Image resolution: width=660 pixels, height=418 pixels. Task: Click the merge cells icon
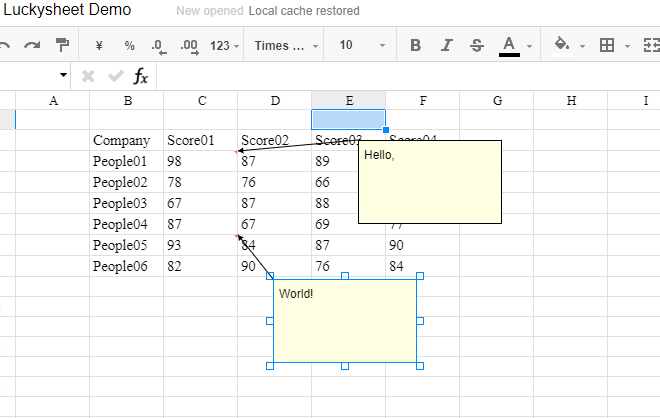652,45
